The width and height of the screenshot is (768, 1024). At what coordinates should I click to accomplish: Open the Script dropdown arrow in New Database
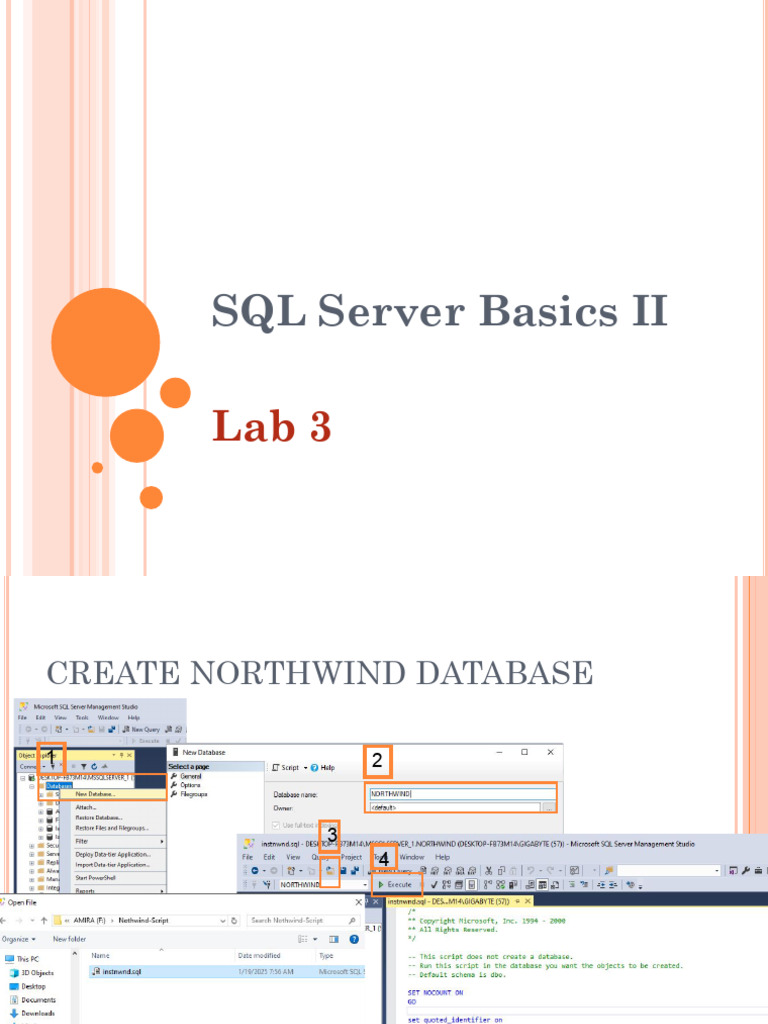[x=305, y=767]
